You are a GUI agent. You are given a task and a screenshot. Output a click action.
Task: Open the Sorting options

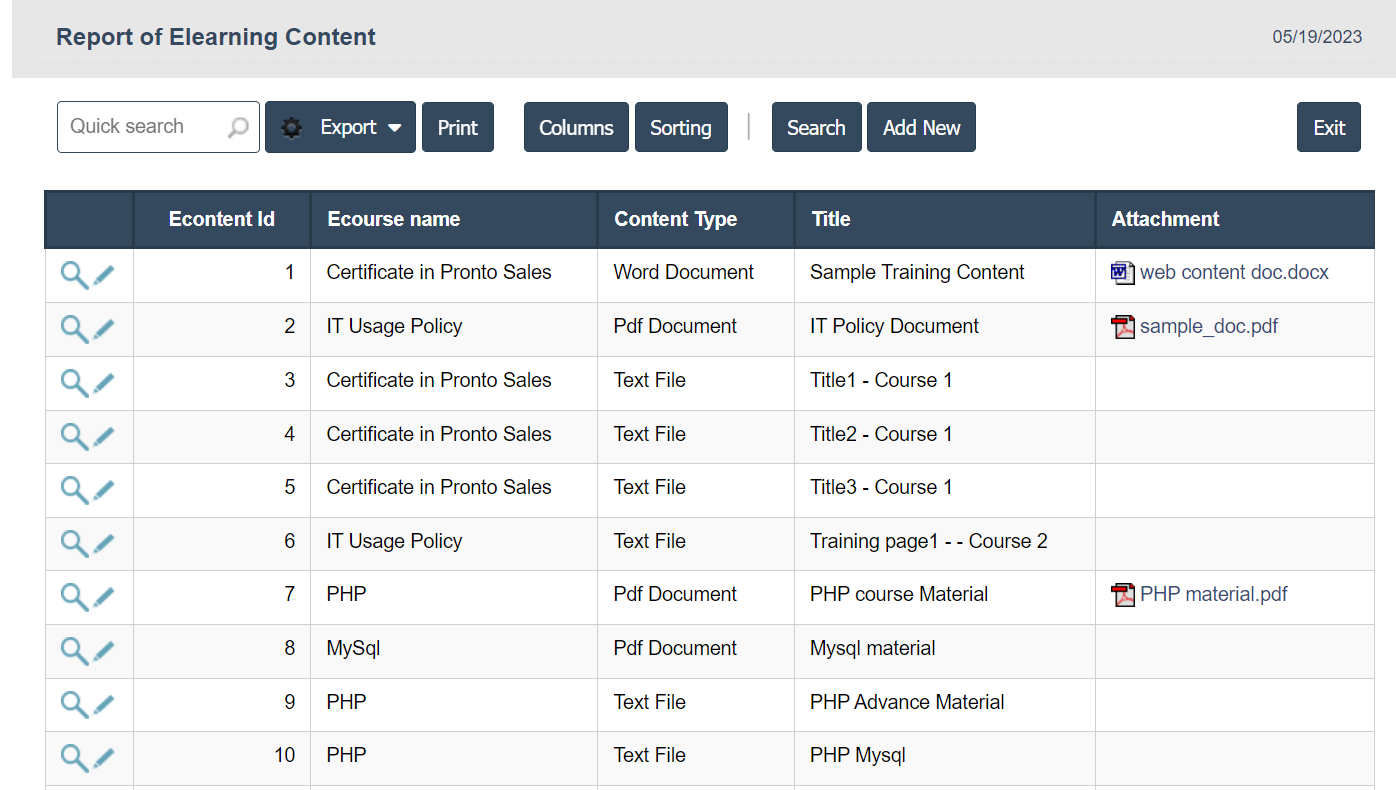(x=681, y=128)
